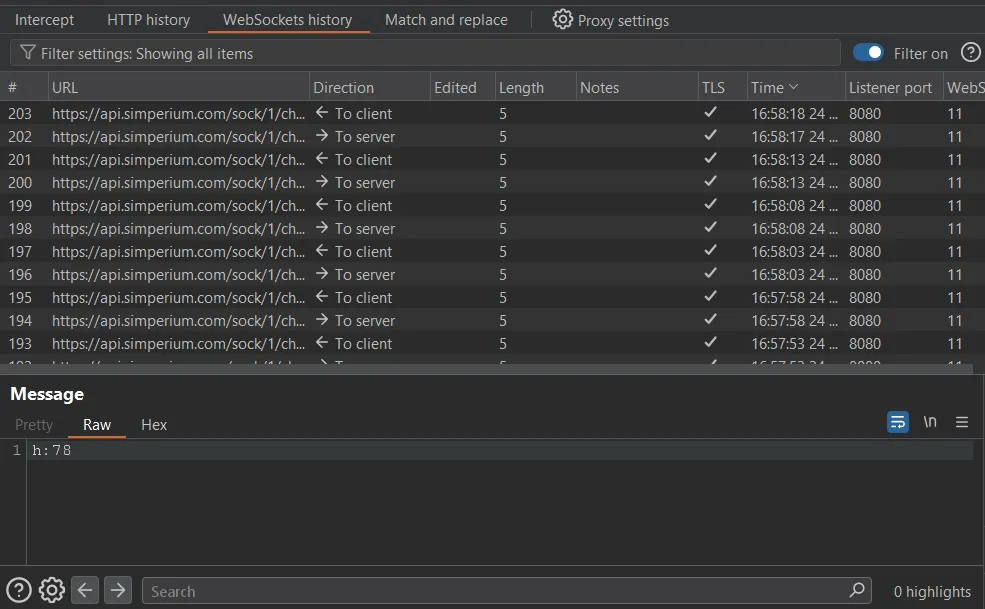This screenshot has height=609, width=985.
Task: Switch message view to Hex
Action: (154, 424)
